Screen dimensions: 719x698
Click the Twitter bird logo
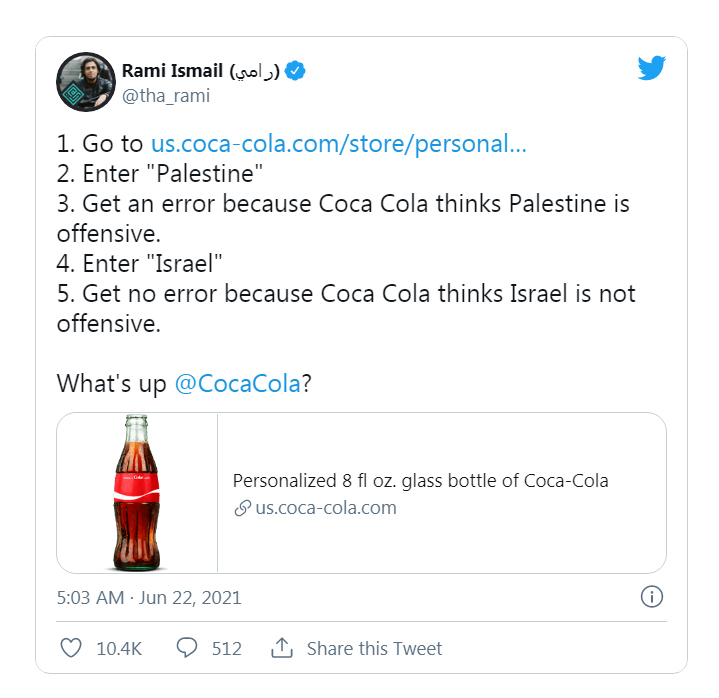(651, 69)
